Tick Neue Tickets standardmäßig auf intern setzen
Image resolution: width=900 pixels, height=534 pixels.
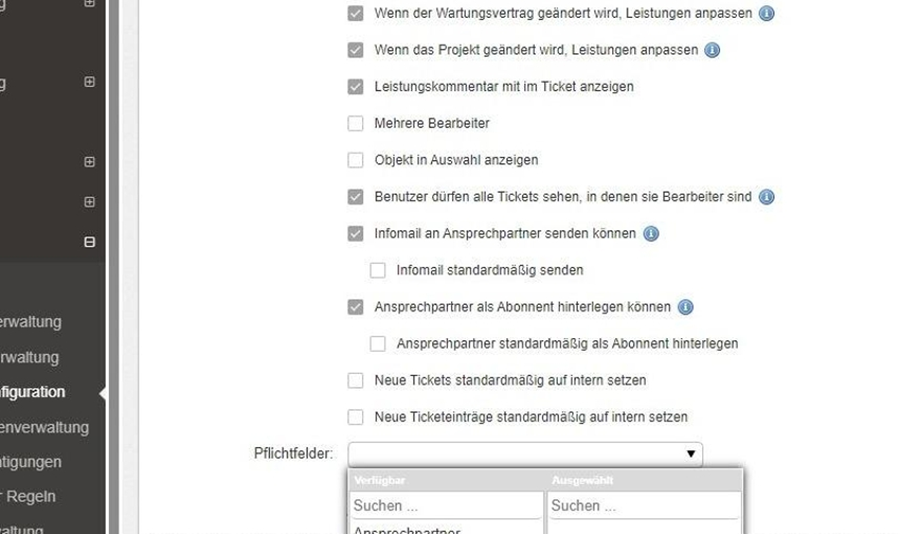point(355,380)
